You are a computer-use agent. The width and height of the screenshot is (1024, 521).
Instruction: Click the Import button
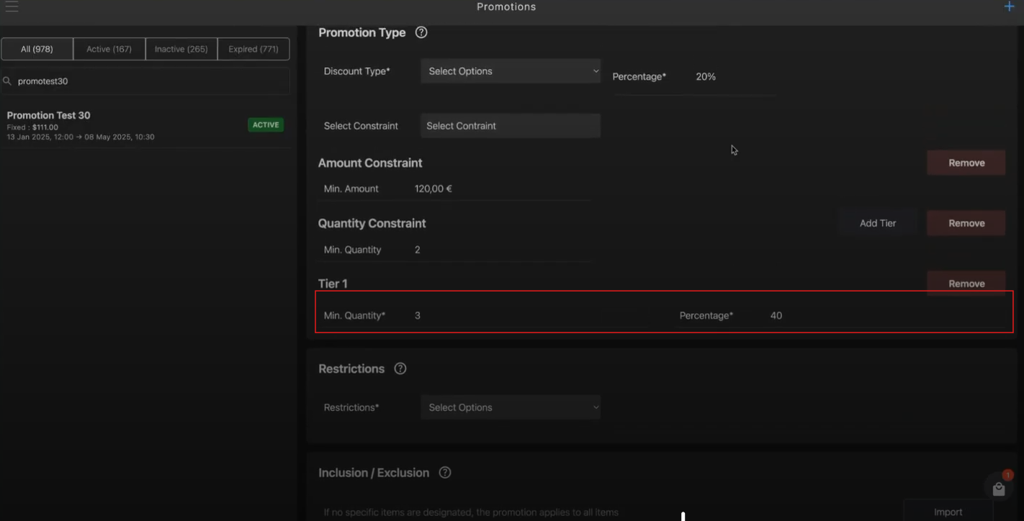tap(948, 512)
